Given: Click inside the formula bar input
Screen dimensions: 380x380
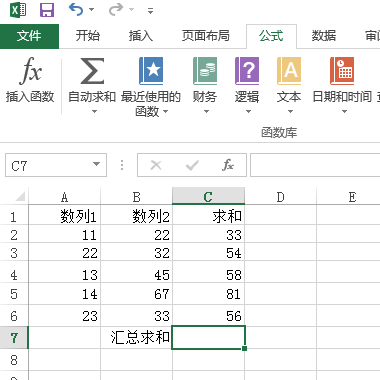Looking at the screenshot, I should coord(315,165).
